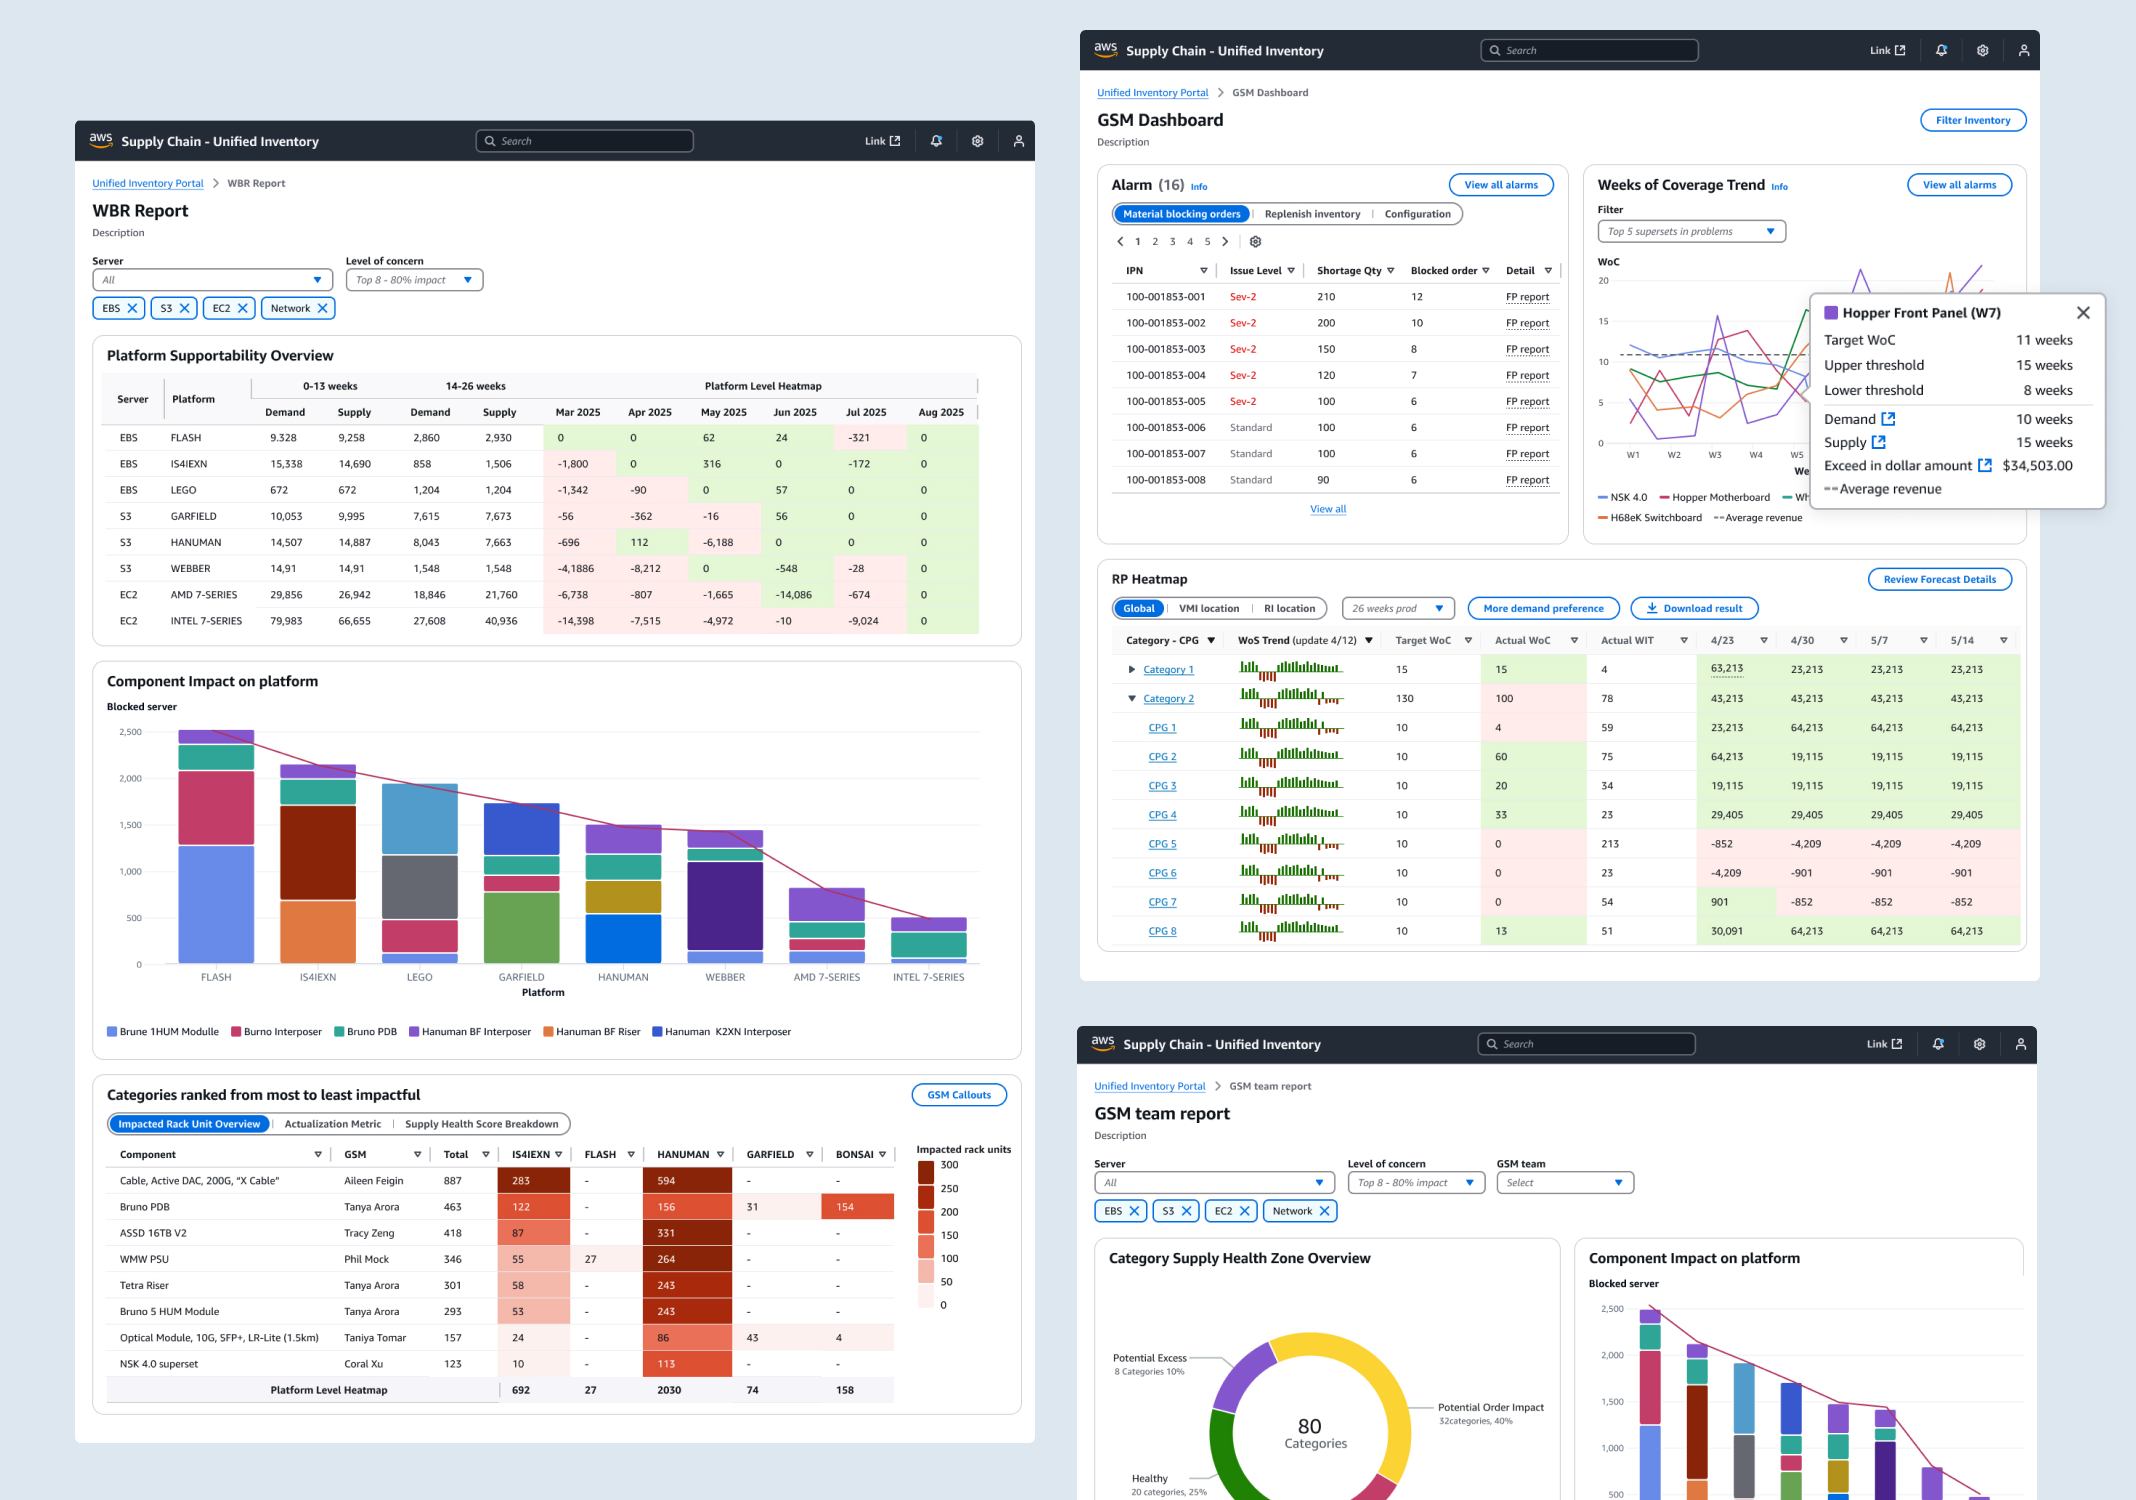This screenshot has height=1500, width=2136.
Task: Open the 26 weeks prod dropdown
Action: (1397, 608)
